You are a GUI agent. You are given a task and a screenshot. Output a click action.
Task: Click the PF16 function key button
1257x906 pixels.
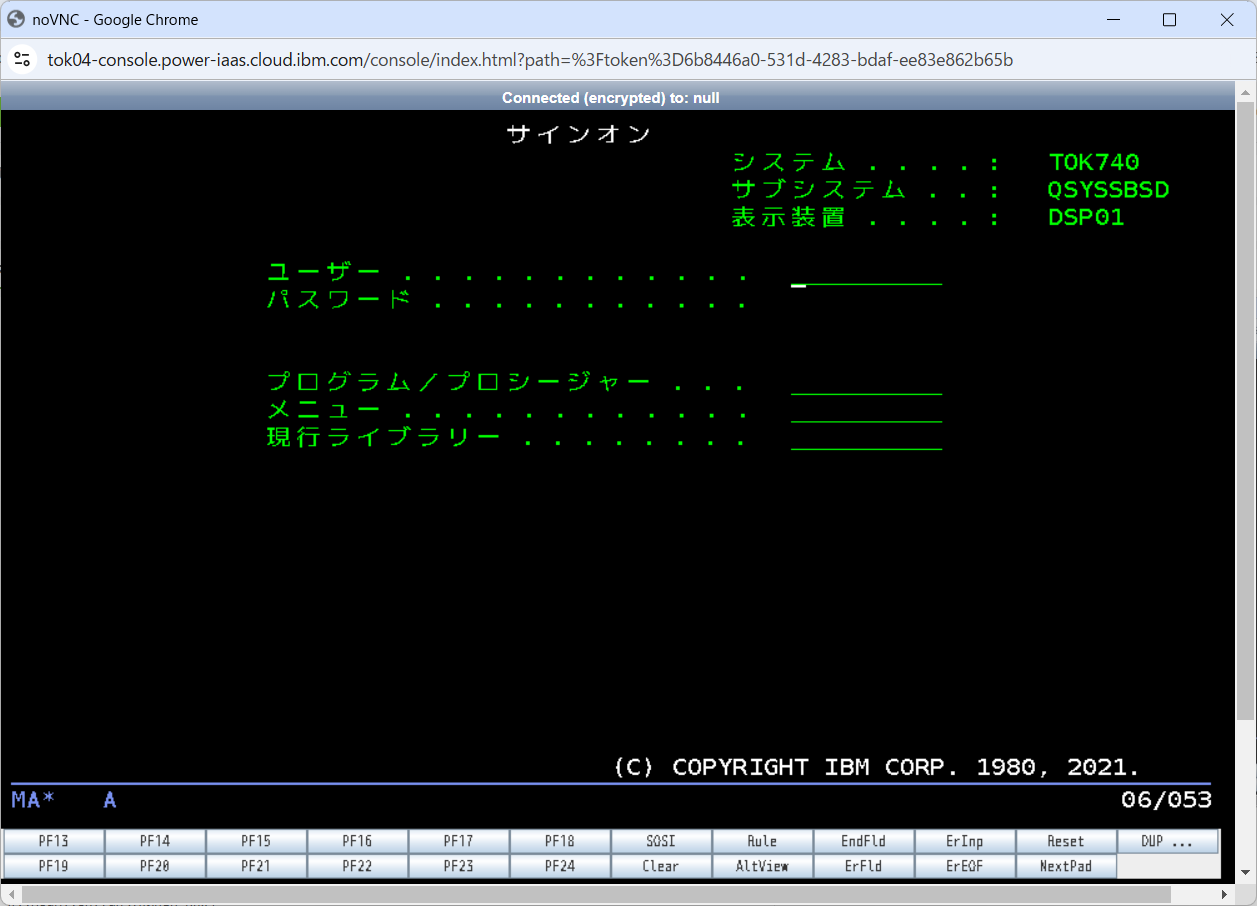(357, 841)
